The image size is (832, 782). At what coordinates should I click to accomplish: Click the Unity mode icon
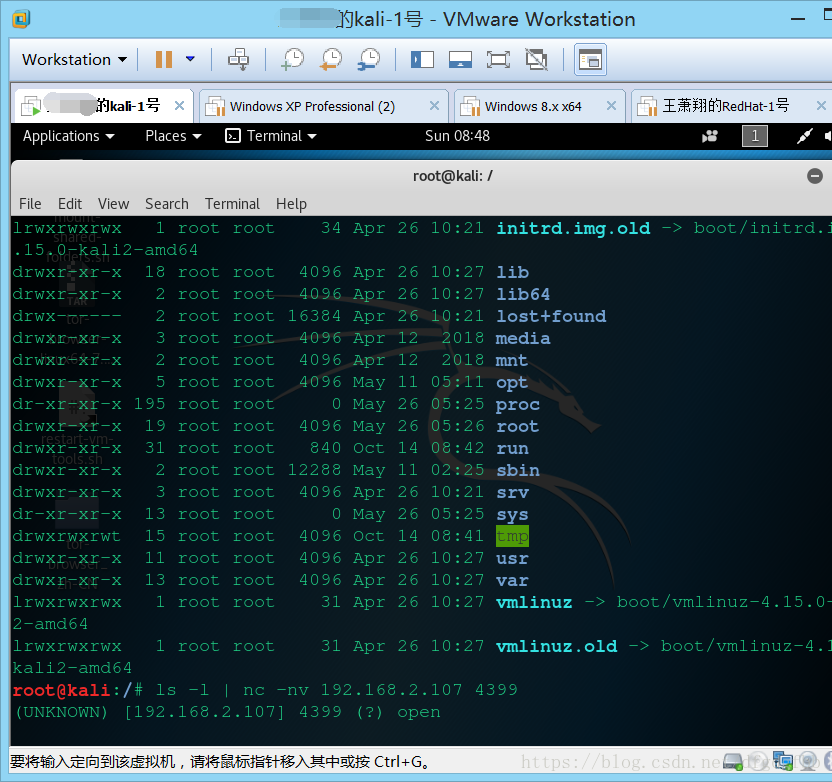click(x=536, y=59)
